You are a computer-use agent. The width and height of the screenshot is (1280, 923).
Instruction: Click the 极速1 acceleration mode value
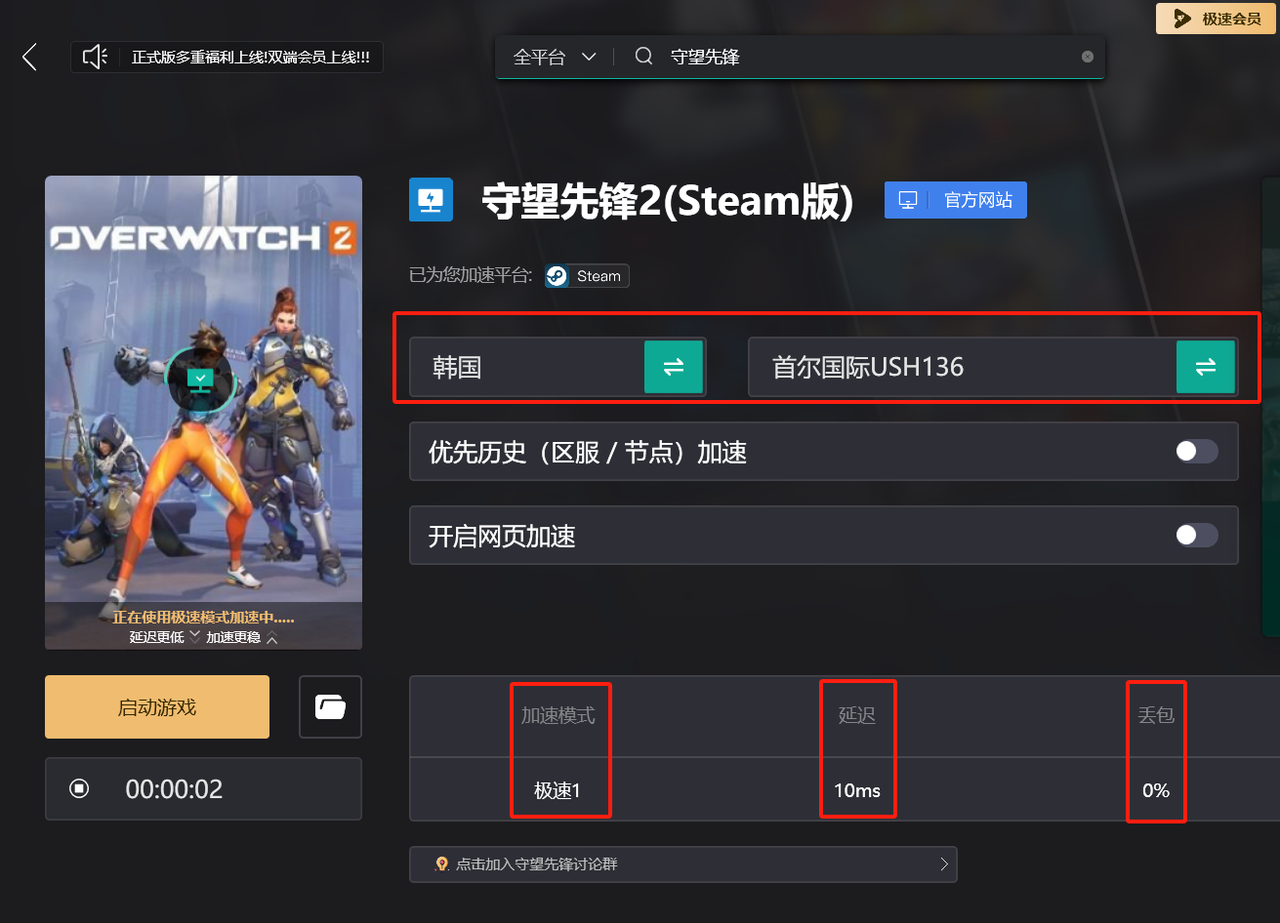pyautogui.click(x=557, y=790)
